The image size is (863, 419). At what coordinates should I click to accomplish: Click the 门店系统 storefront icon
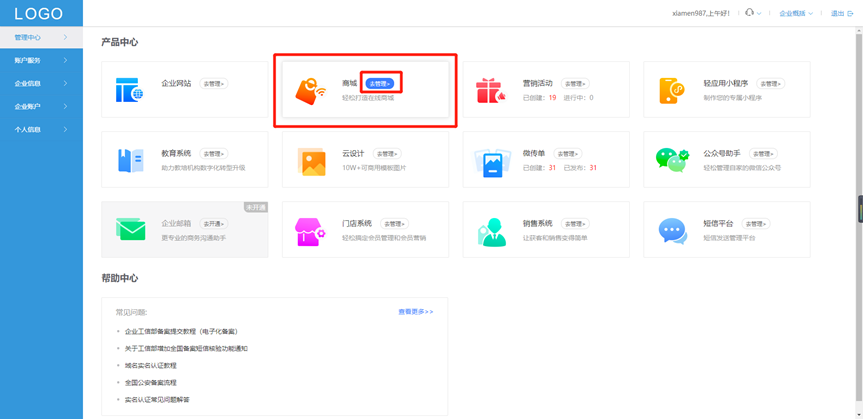tap(311, 231)
